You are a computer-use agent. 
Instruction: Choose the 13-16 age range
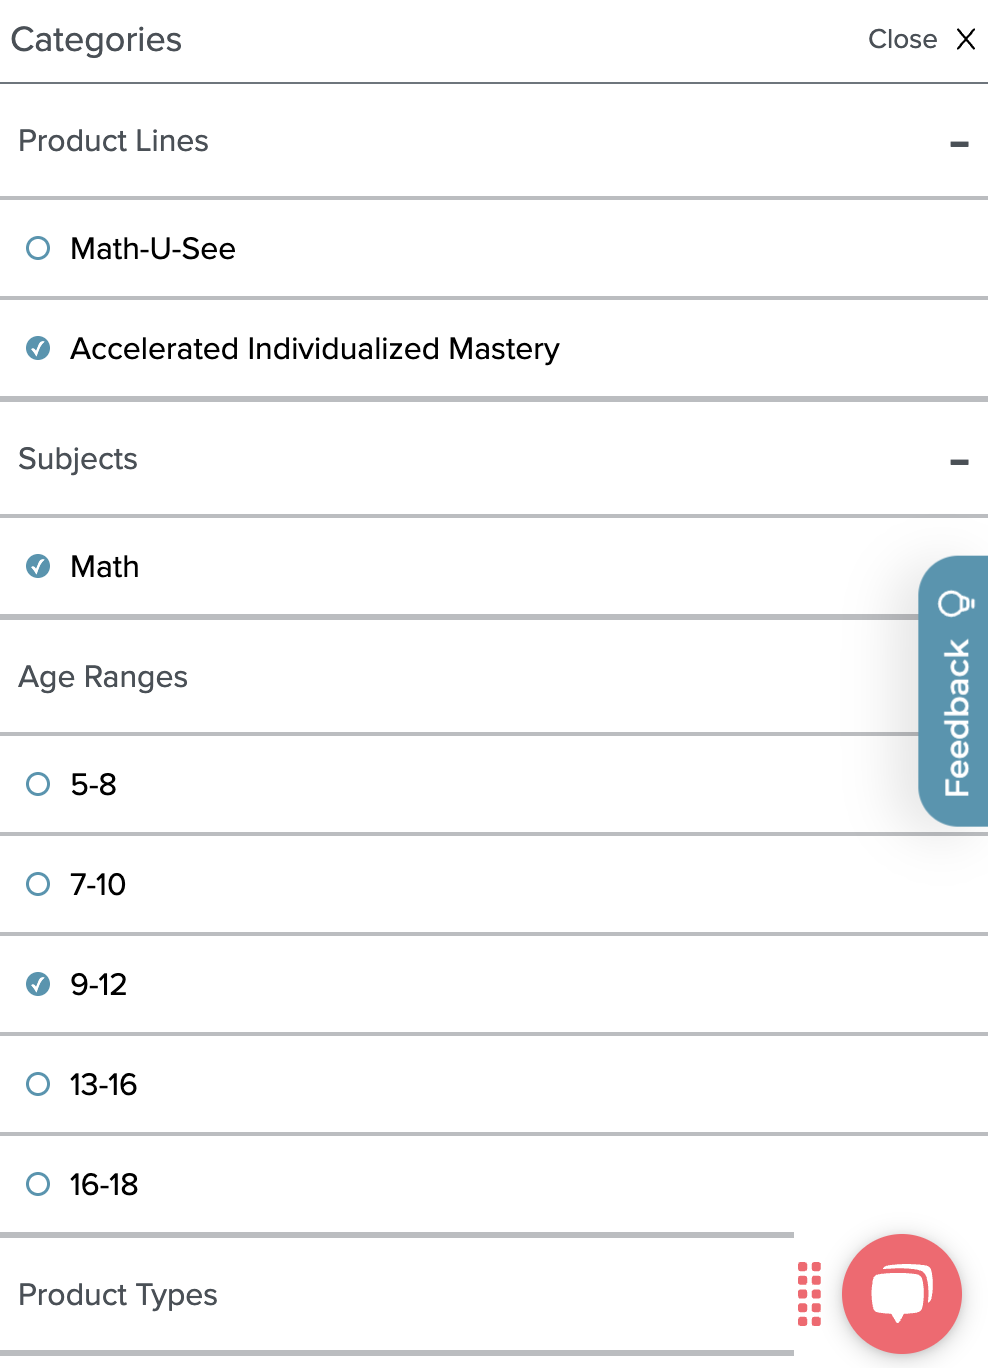click(38, 1084)
